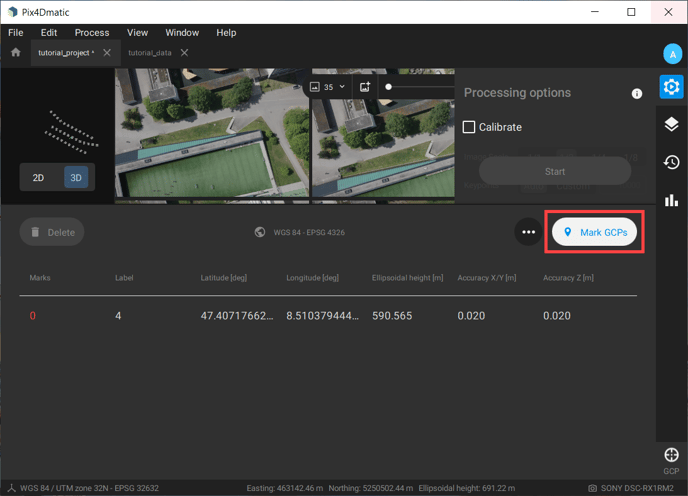Click the image size slider handle

pos(388,87)
